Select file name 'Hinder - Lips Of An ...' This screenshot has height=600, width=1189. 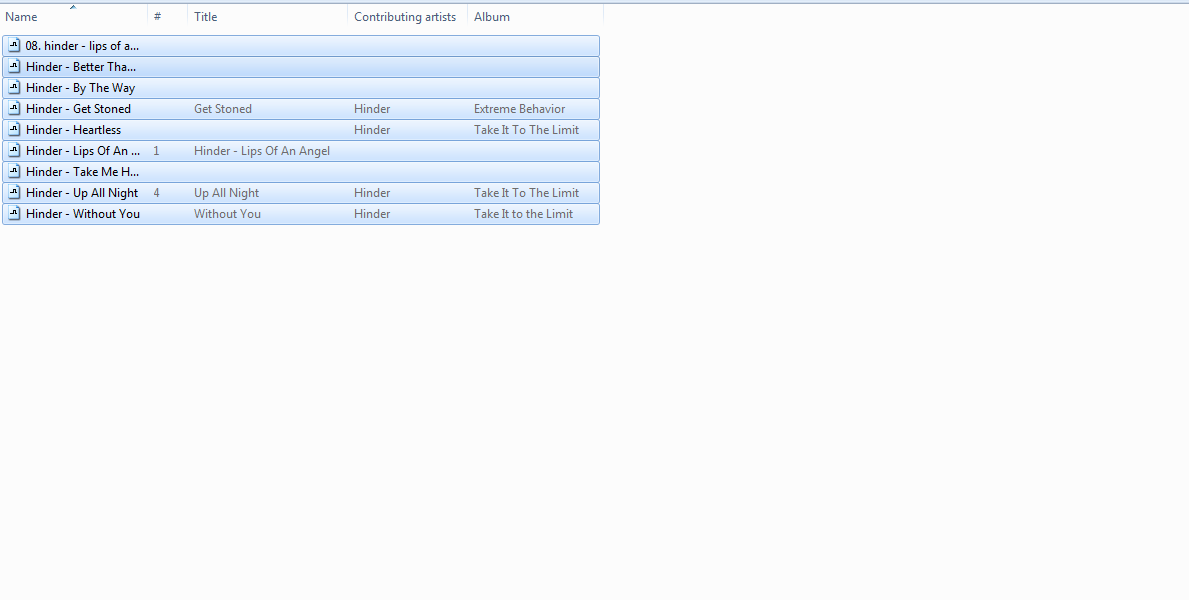(x=83, y=151)
